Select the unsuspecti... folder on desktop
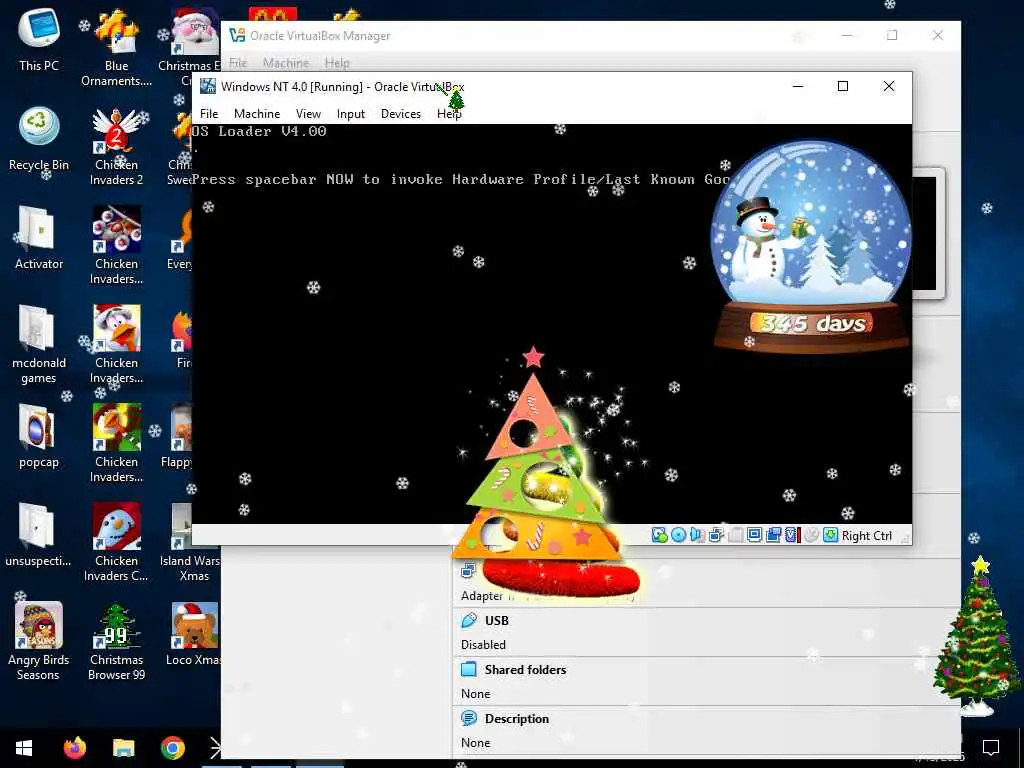This screenshot has height=768, width=1024. coord(39,536)
